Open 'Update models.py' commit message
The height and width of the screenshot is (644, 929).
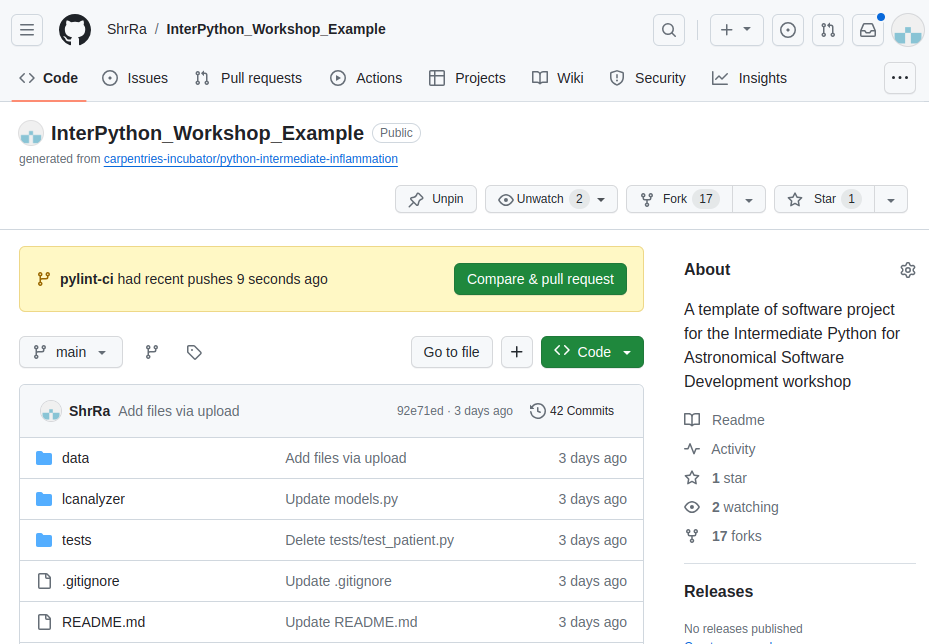341,499
